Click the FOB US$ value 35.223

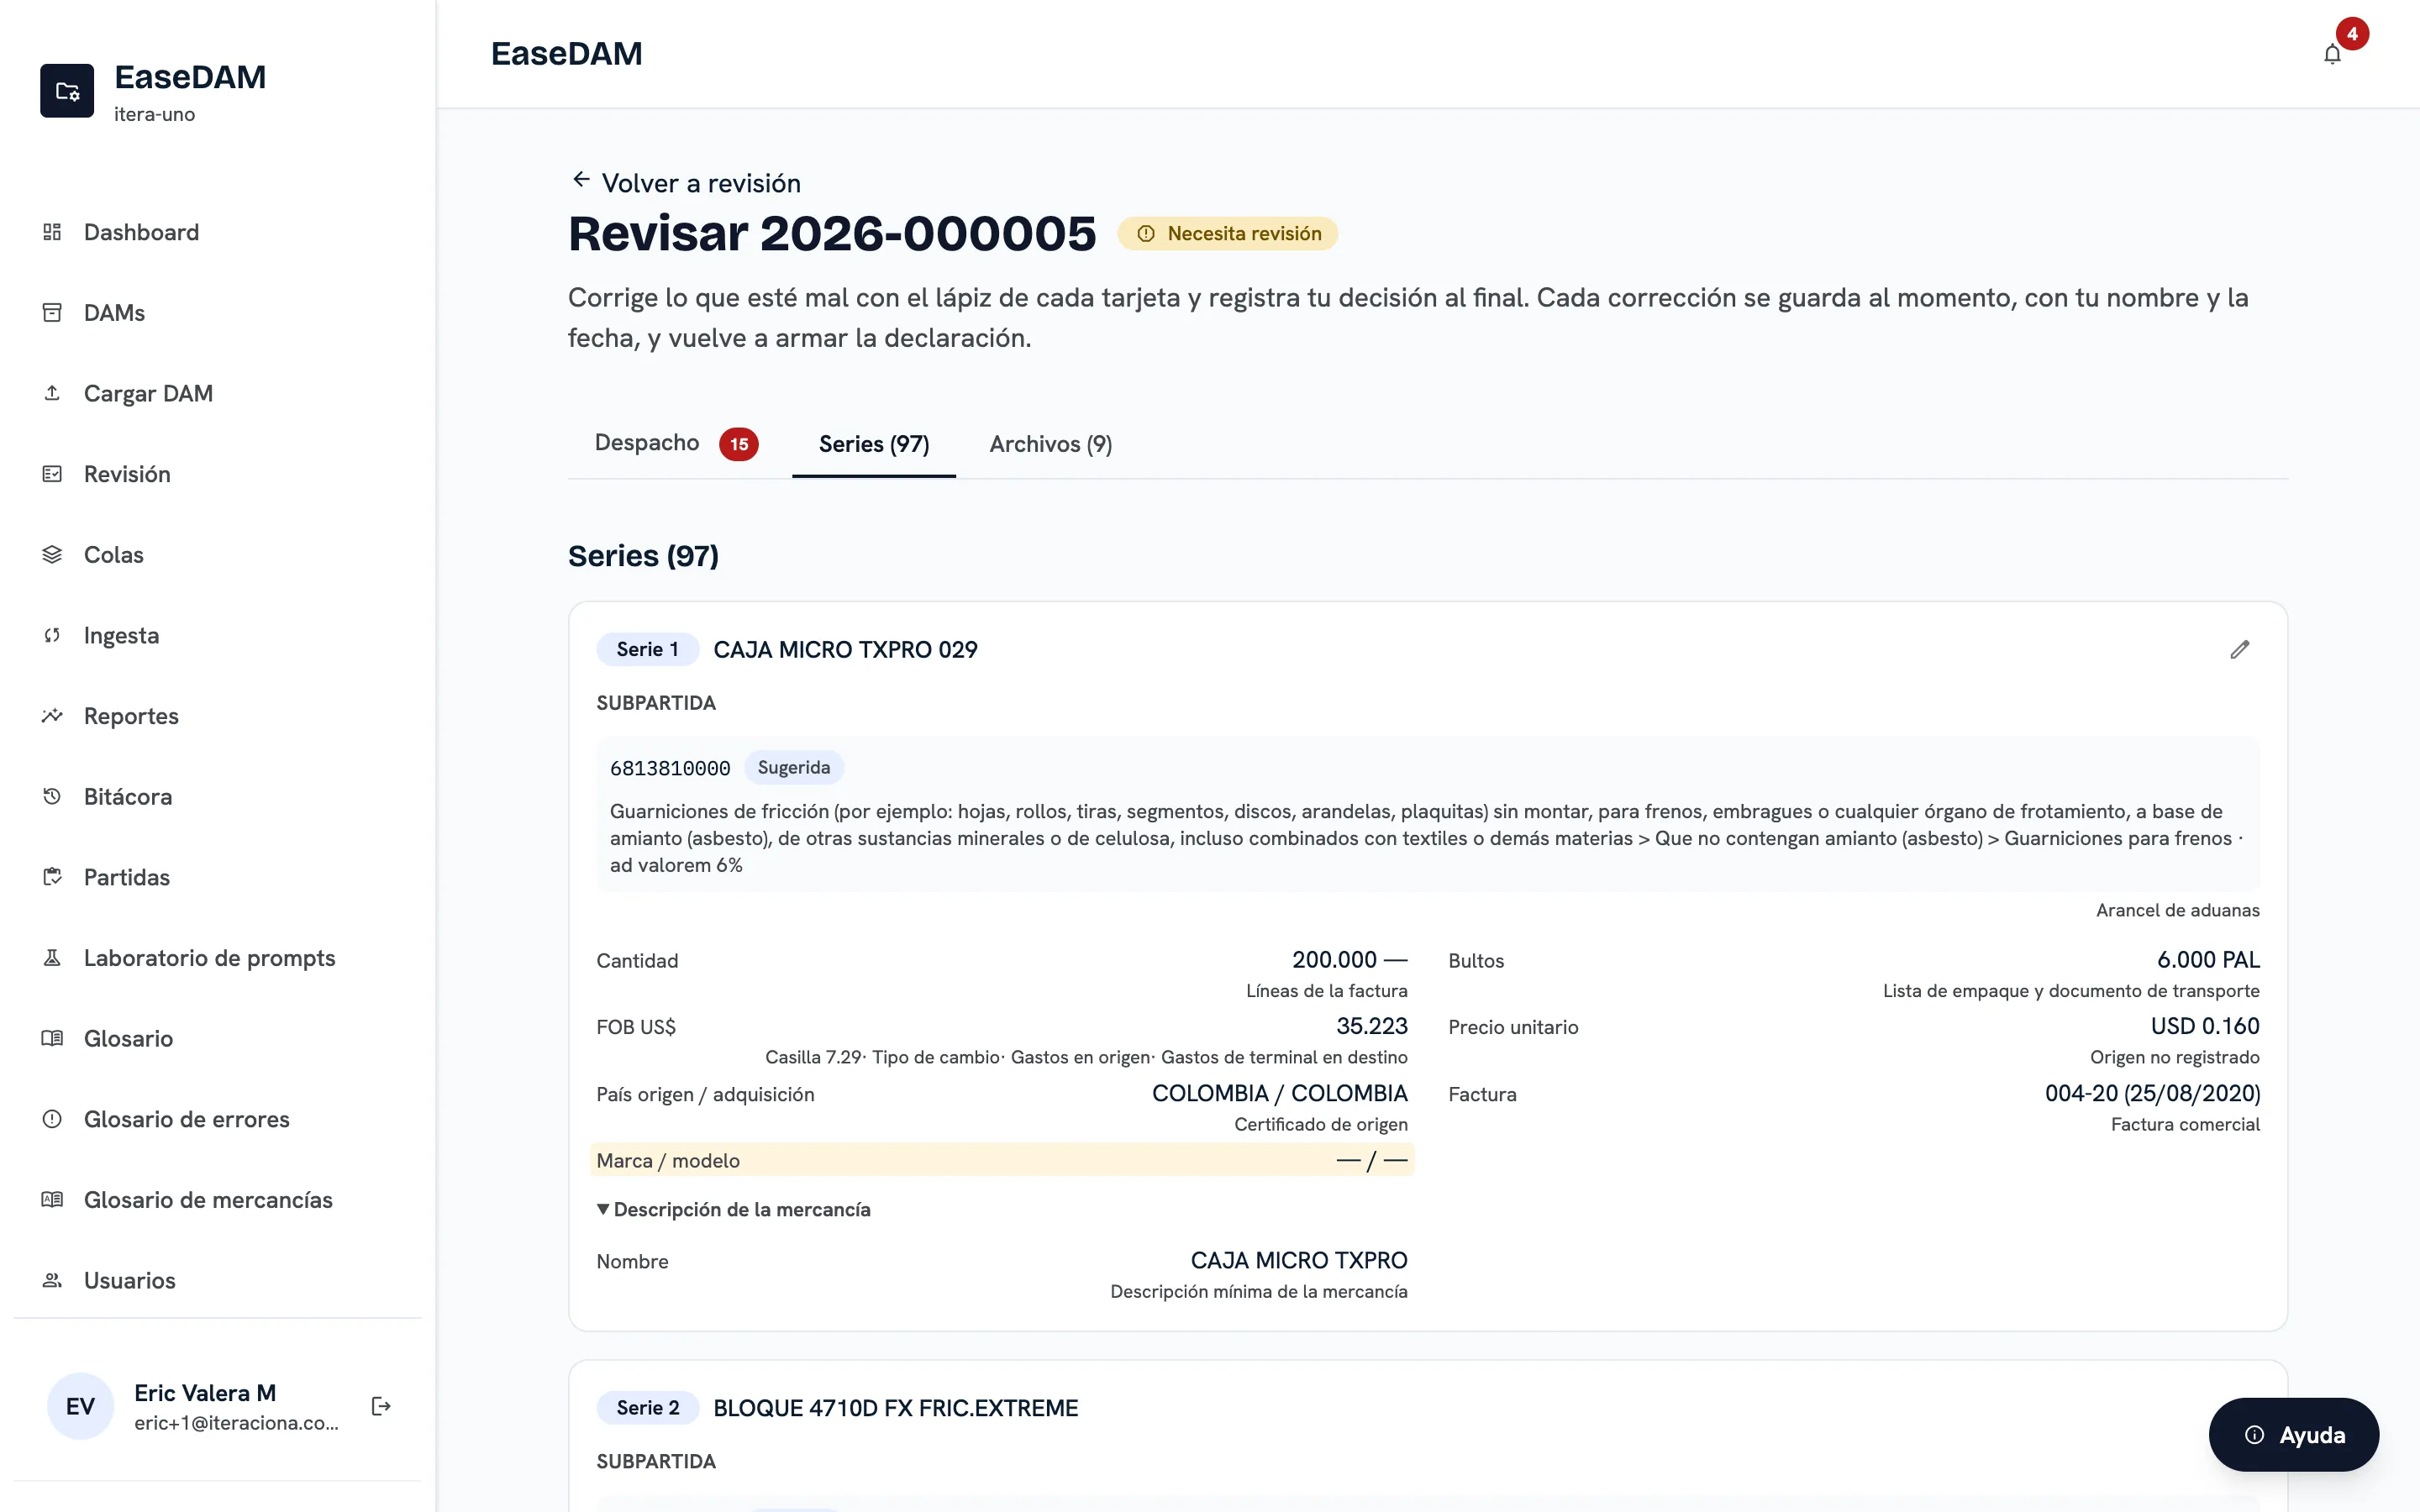(x=1372, y=1026)
